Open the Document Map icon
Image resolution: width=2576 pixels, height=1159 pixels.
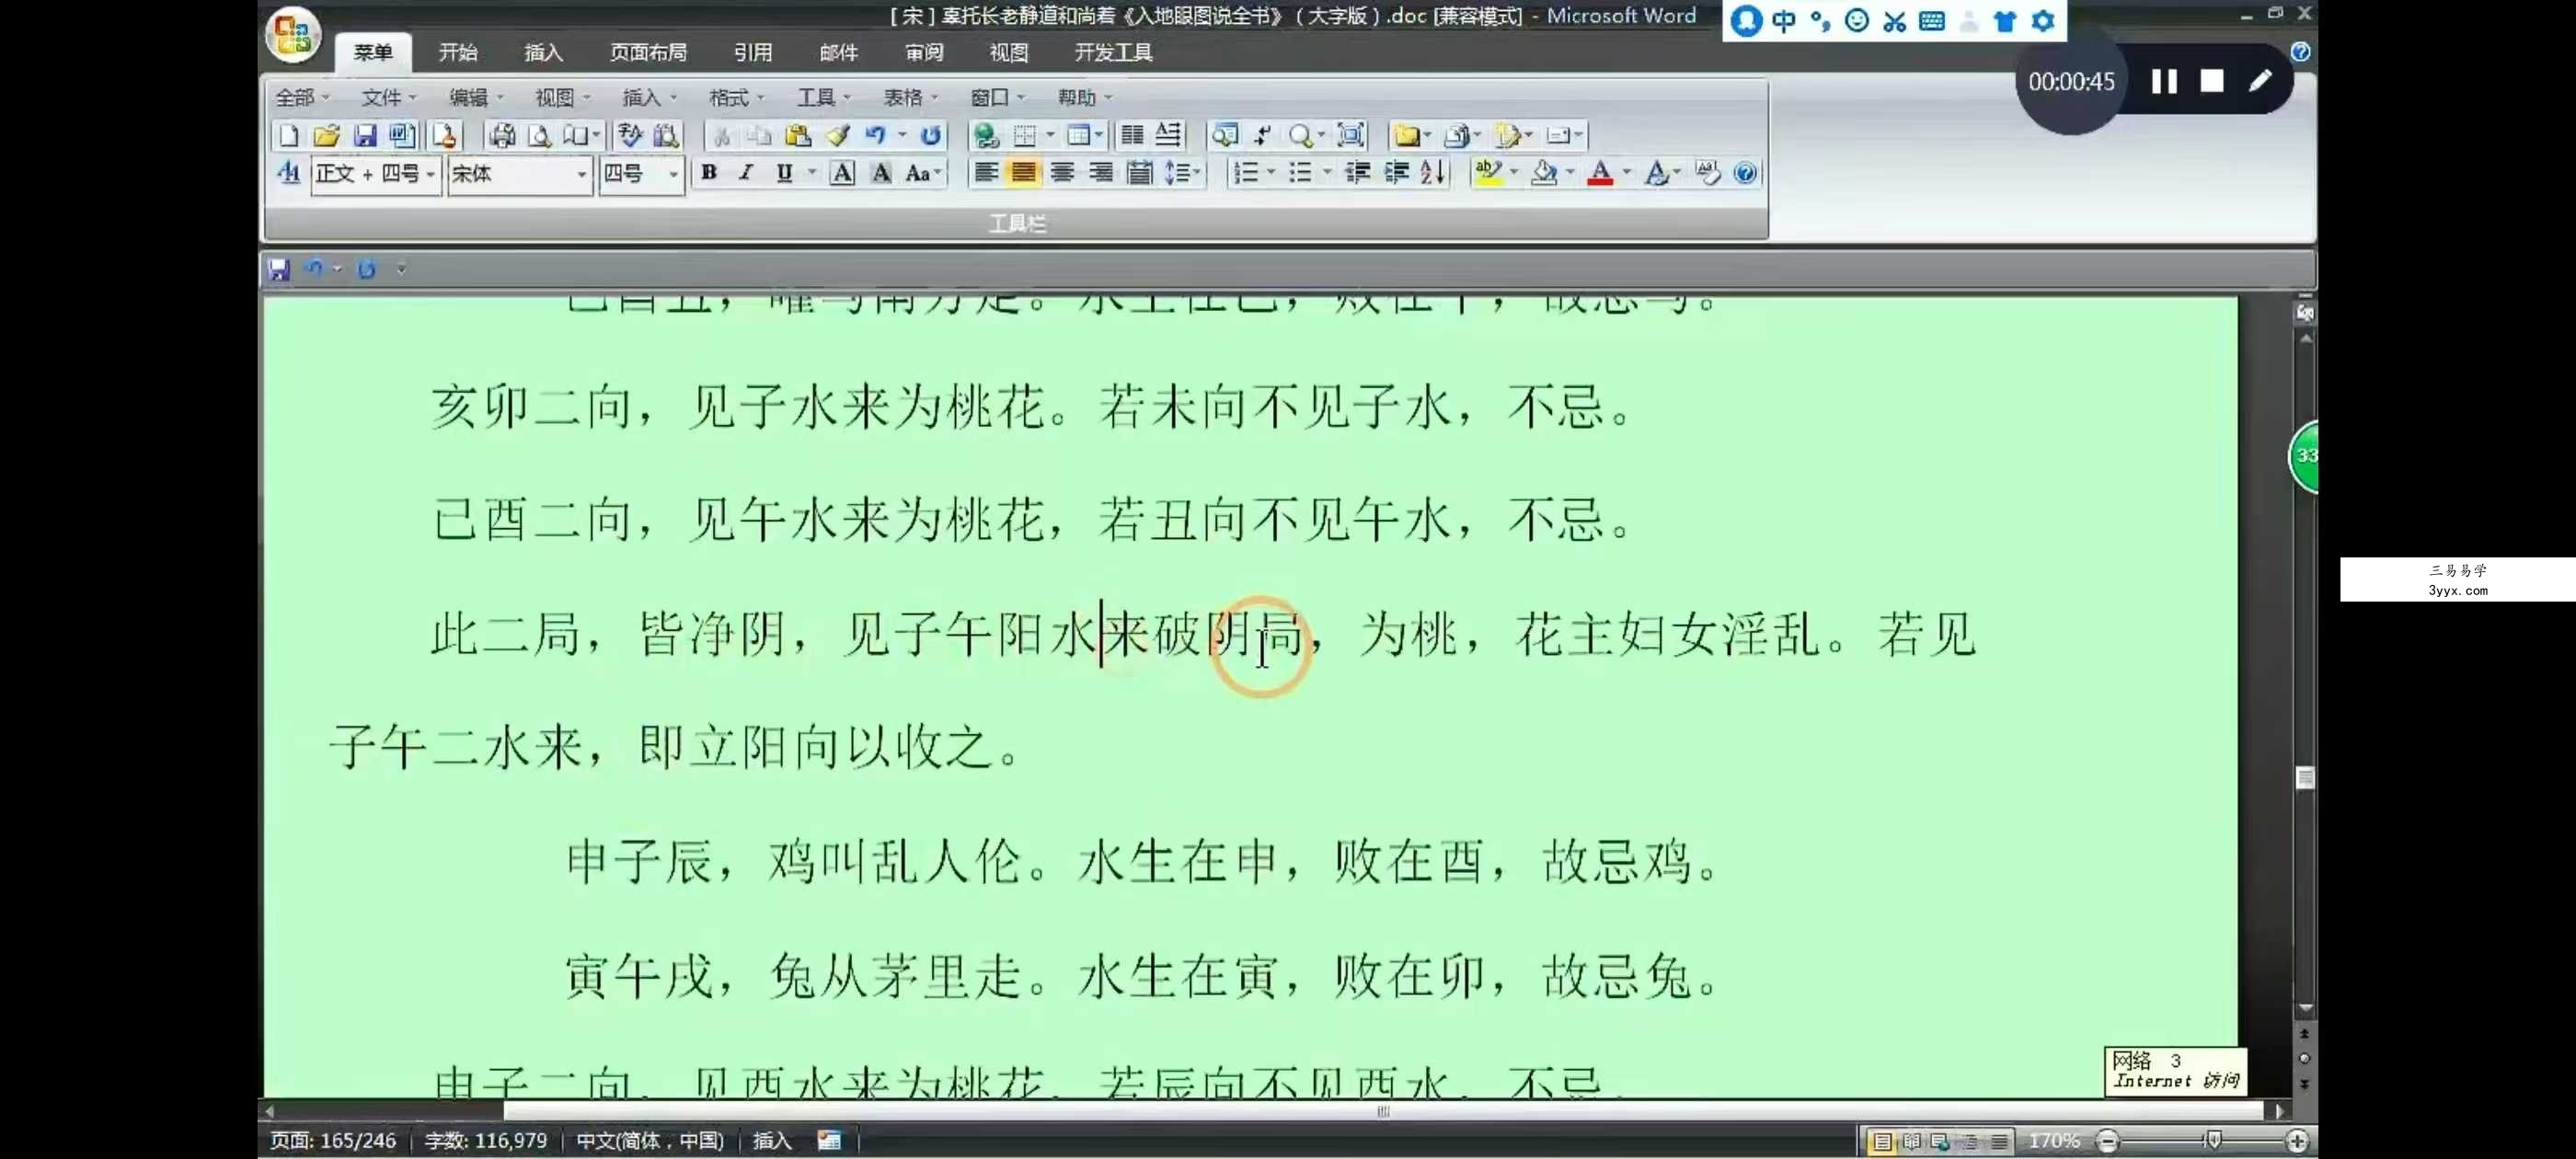point(1225,135)
